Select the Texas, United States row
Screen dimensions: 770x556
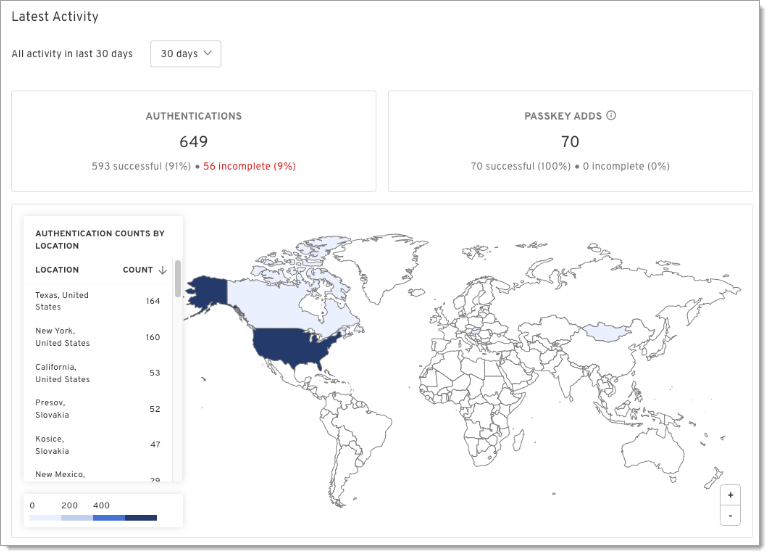[98, 301]
